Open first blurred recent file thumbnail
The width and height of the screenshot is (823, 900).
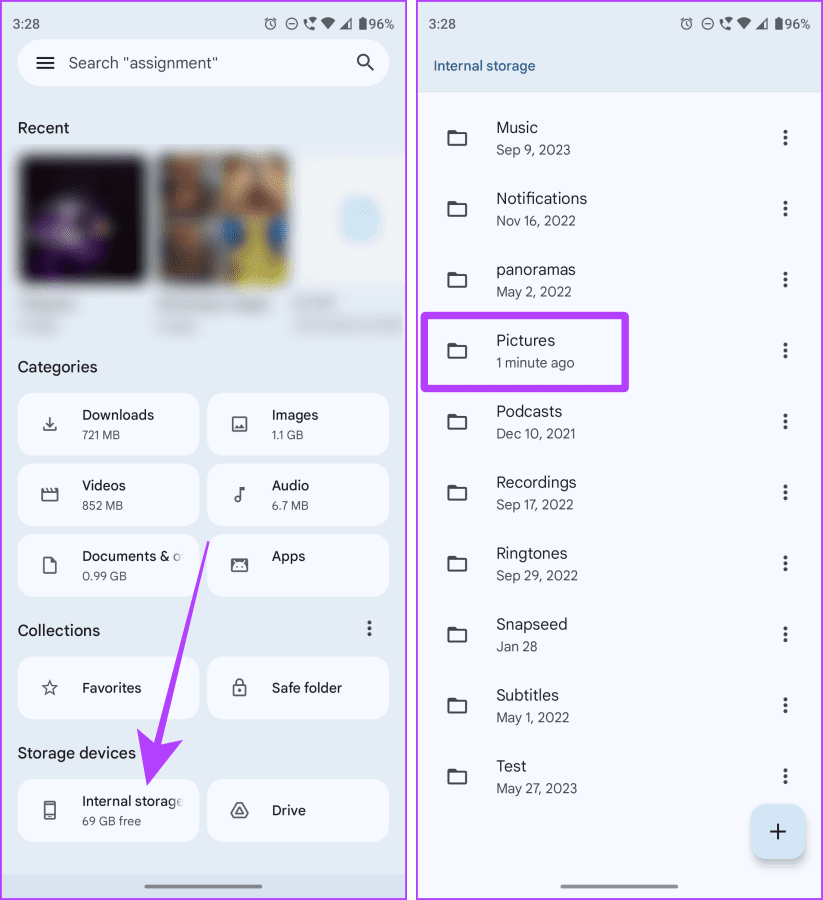click(x=81, y=216)
